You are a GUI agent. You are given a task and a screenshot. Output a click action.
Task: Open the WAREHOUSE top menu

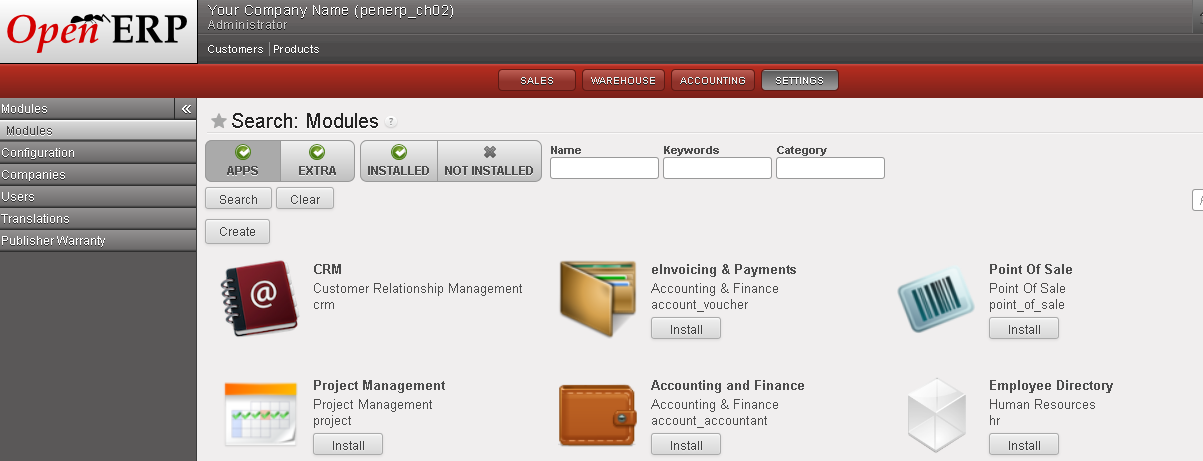click(623, 80)
